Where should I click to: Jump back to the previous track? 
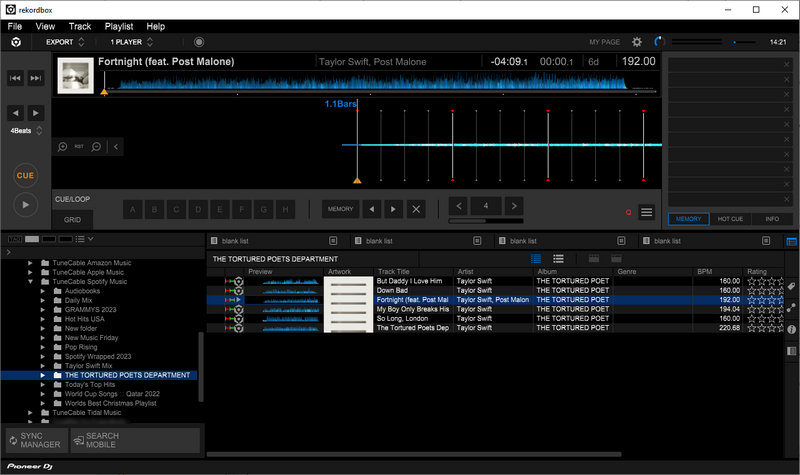(x=17, y=78)
